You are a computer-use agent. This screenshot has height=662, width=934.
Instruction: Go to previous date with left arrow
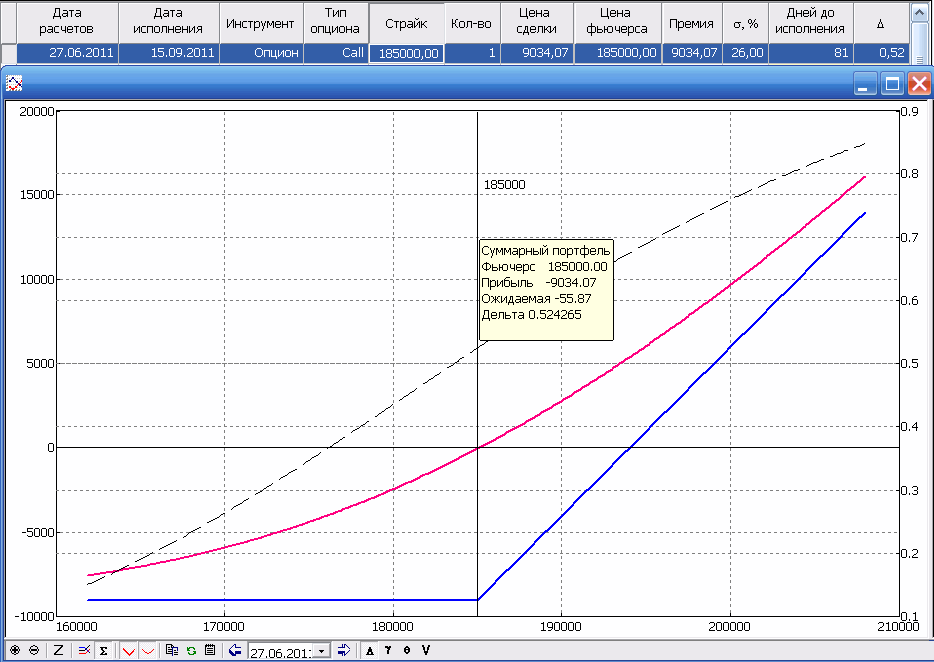point(235,650)
